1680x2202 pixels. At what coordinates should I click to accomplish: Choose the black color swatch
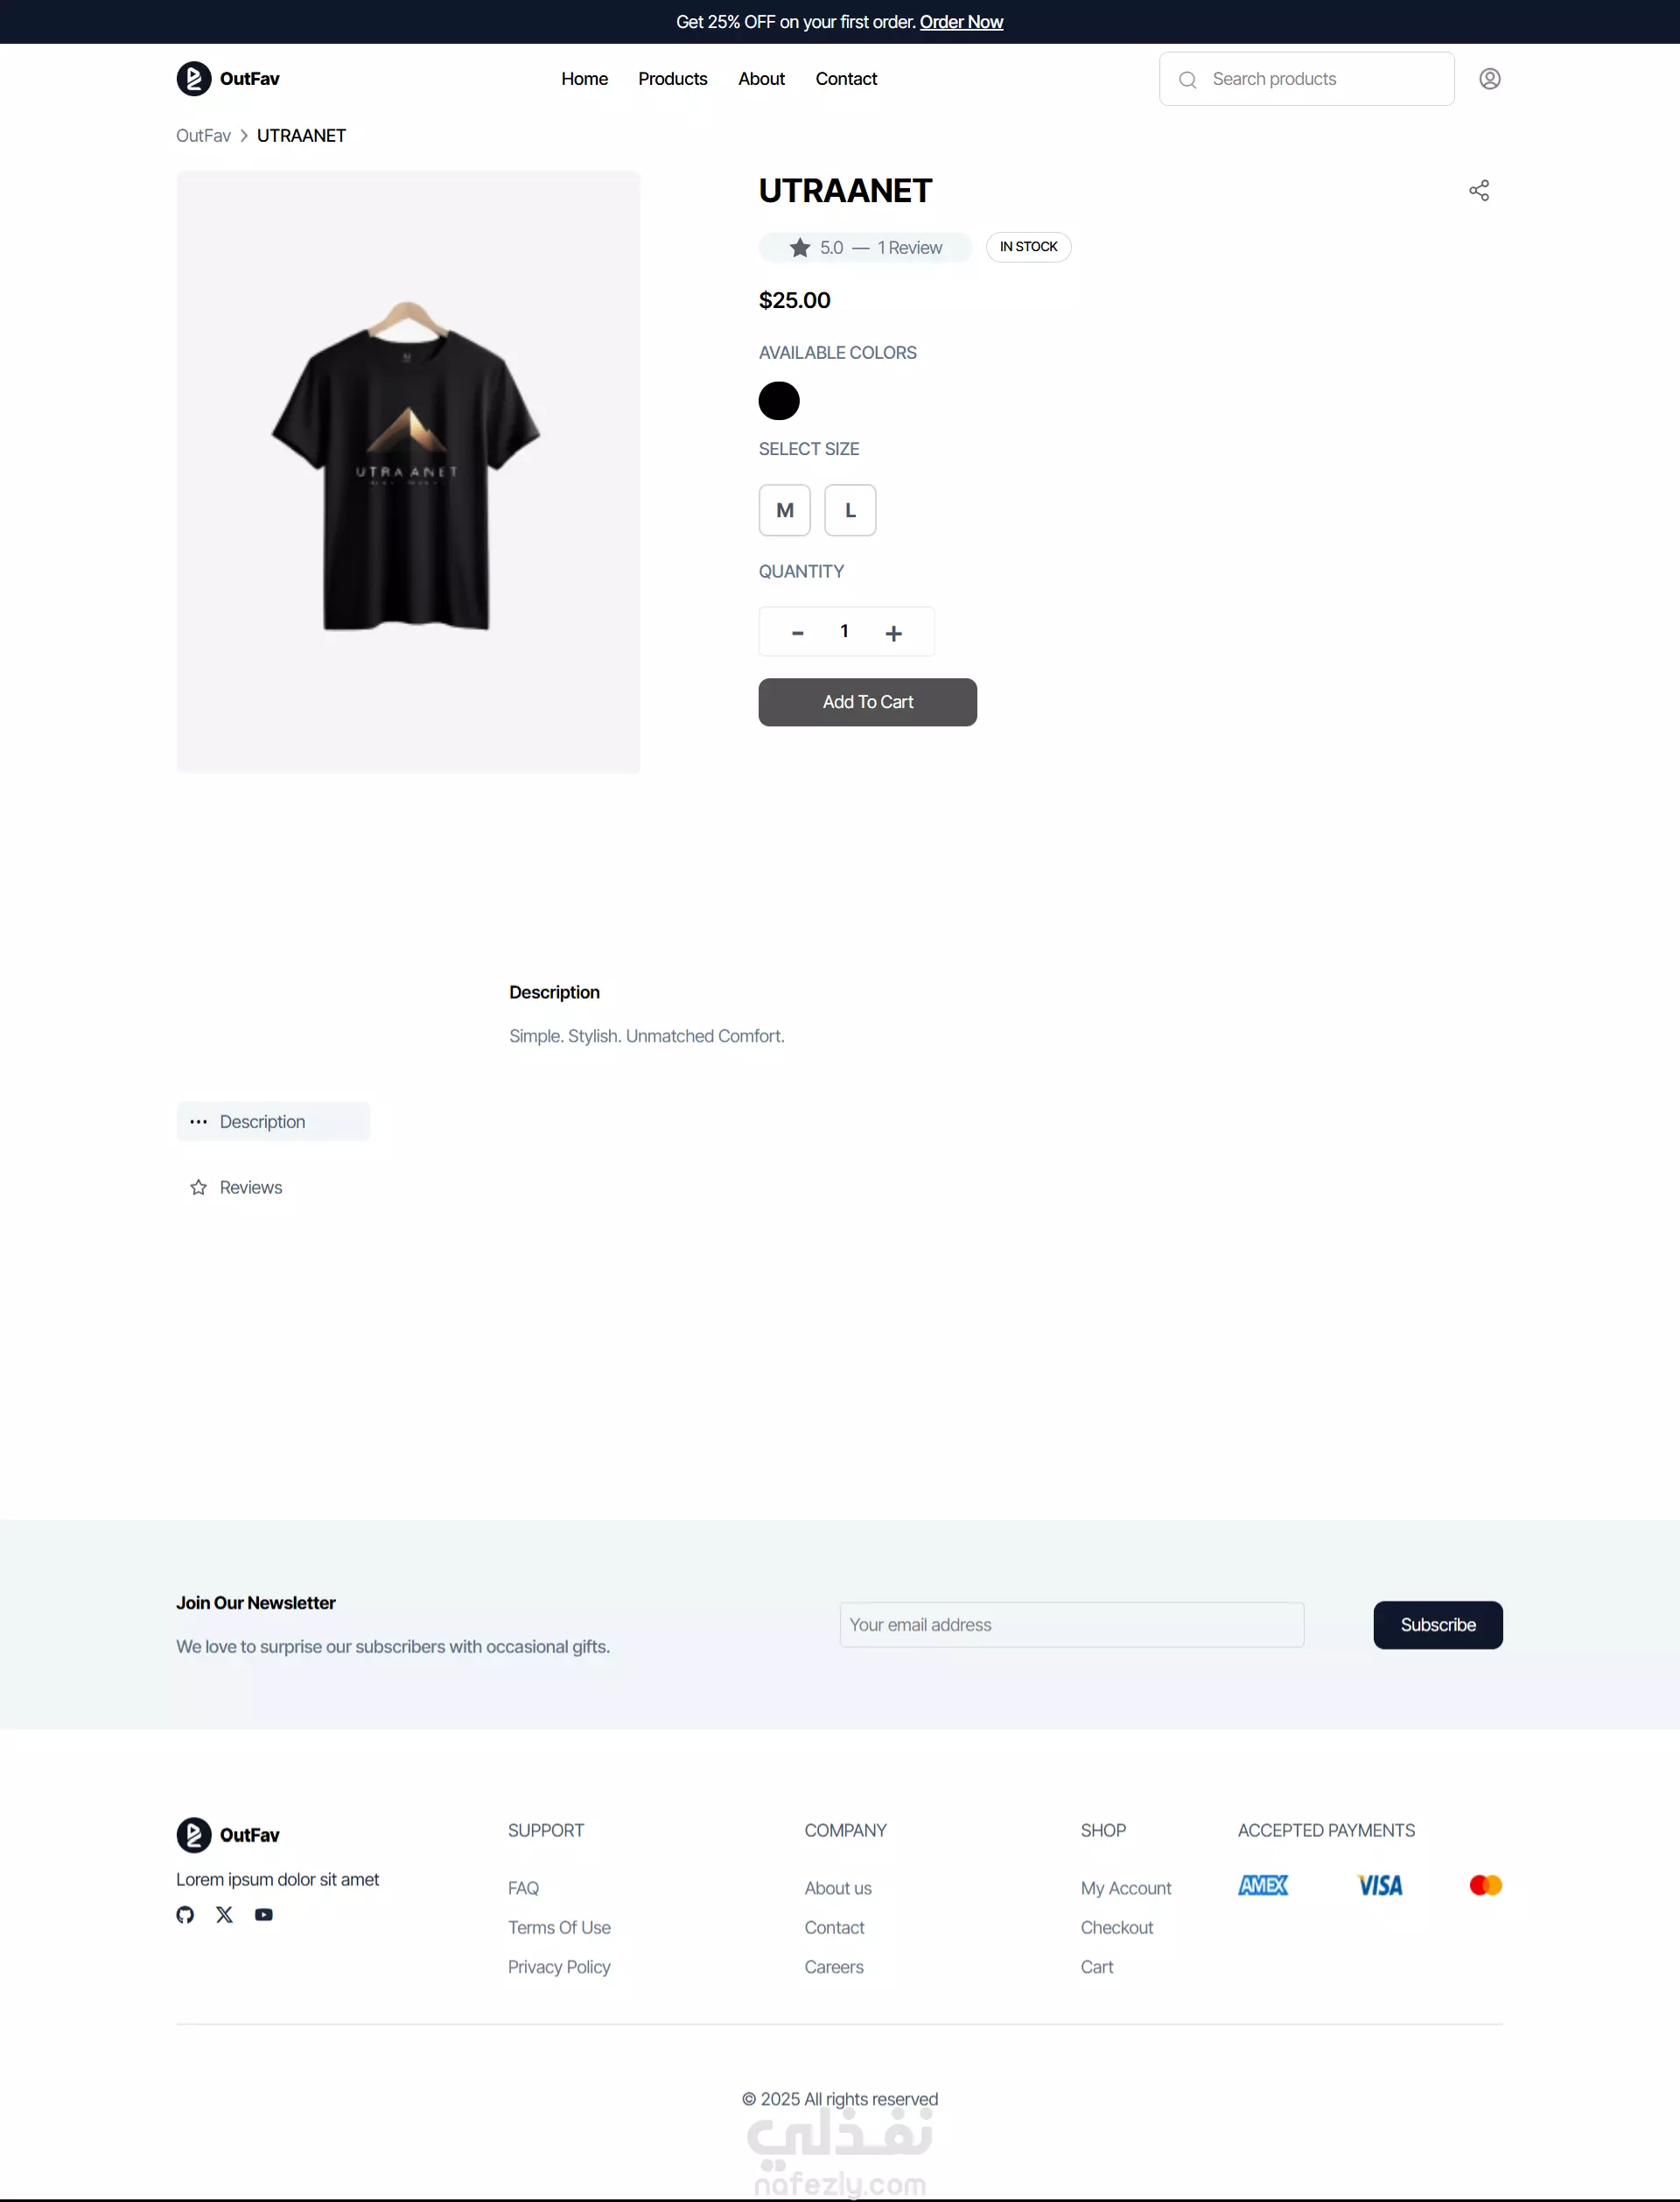tap(779, 401)
